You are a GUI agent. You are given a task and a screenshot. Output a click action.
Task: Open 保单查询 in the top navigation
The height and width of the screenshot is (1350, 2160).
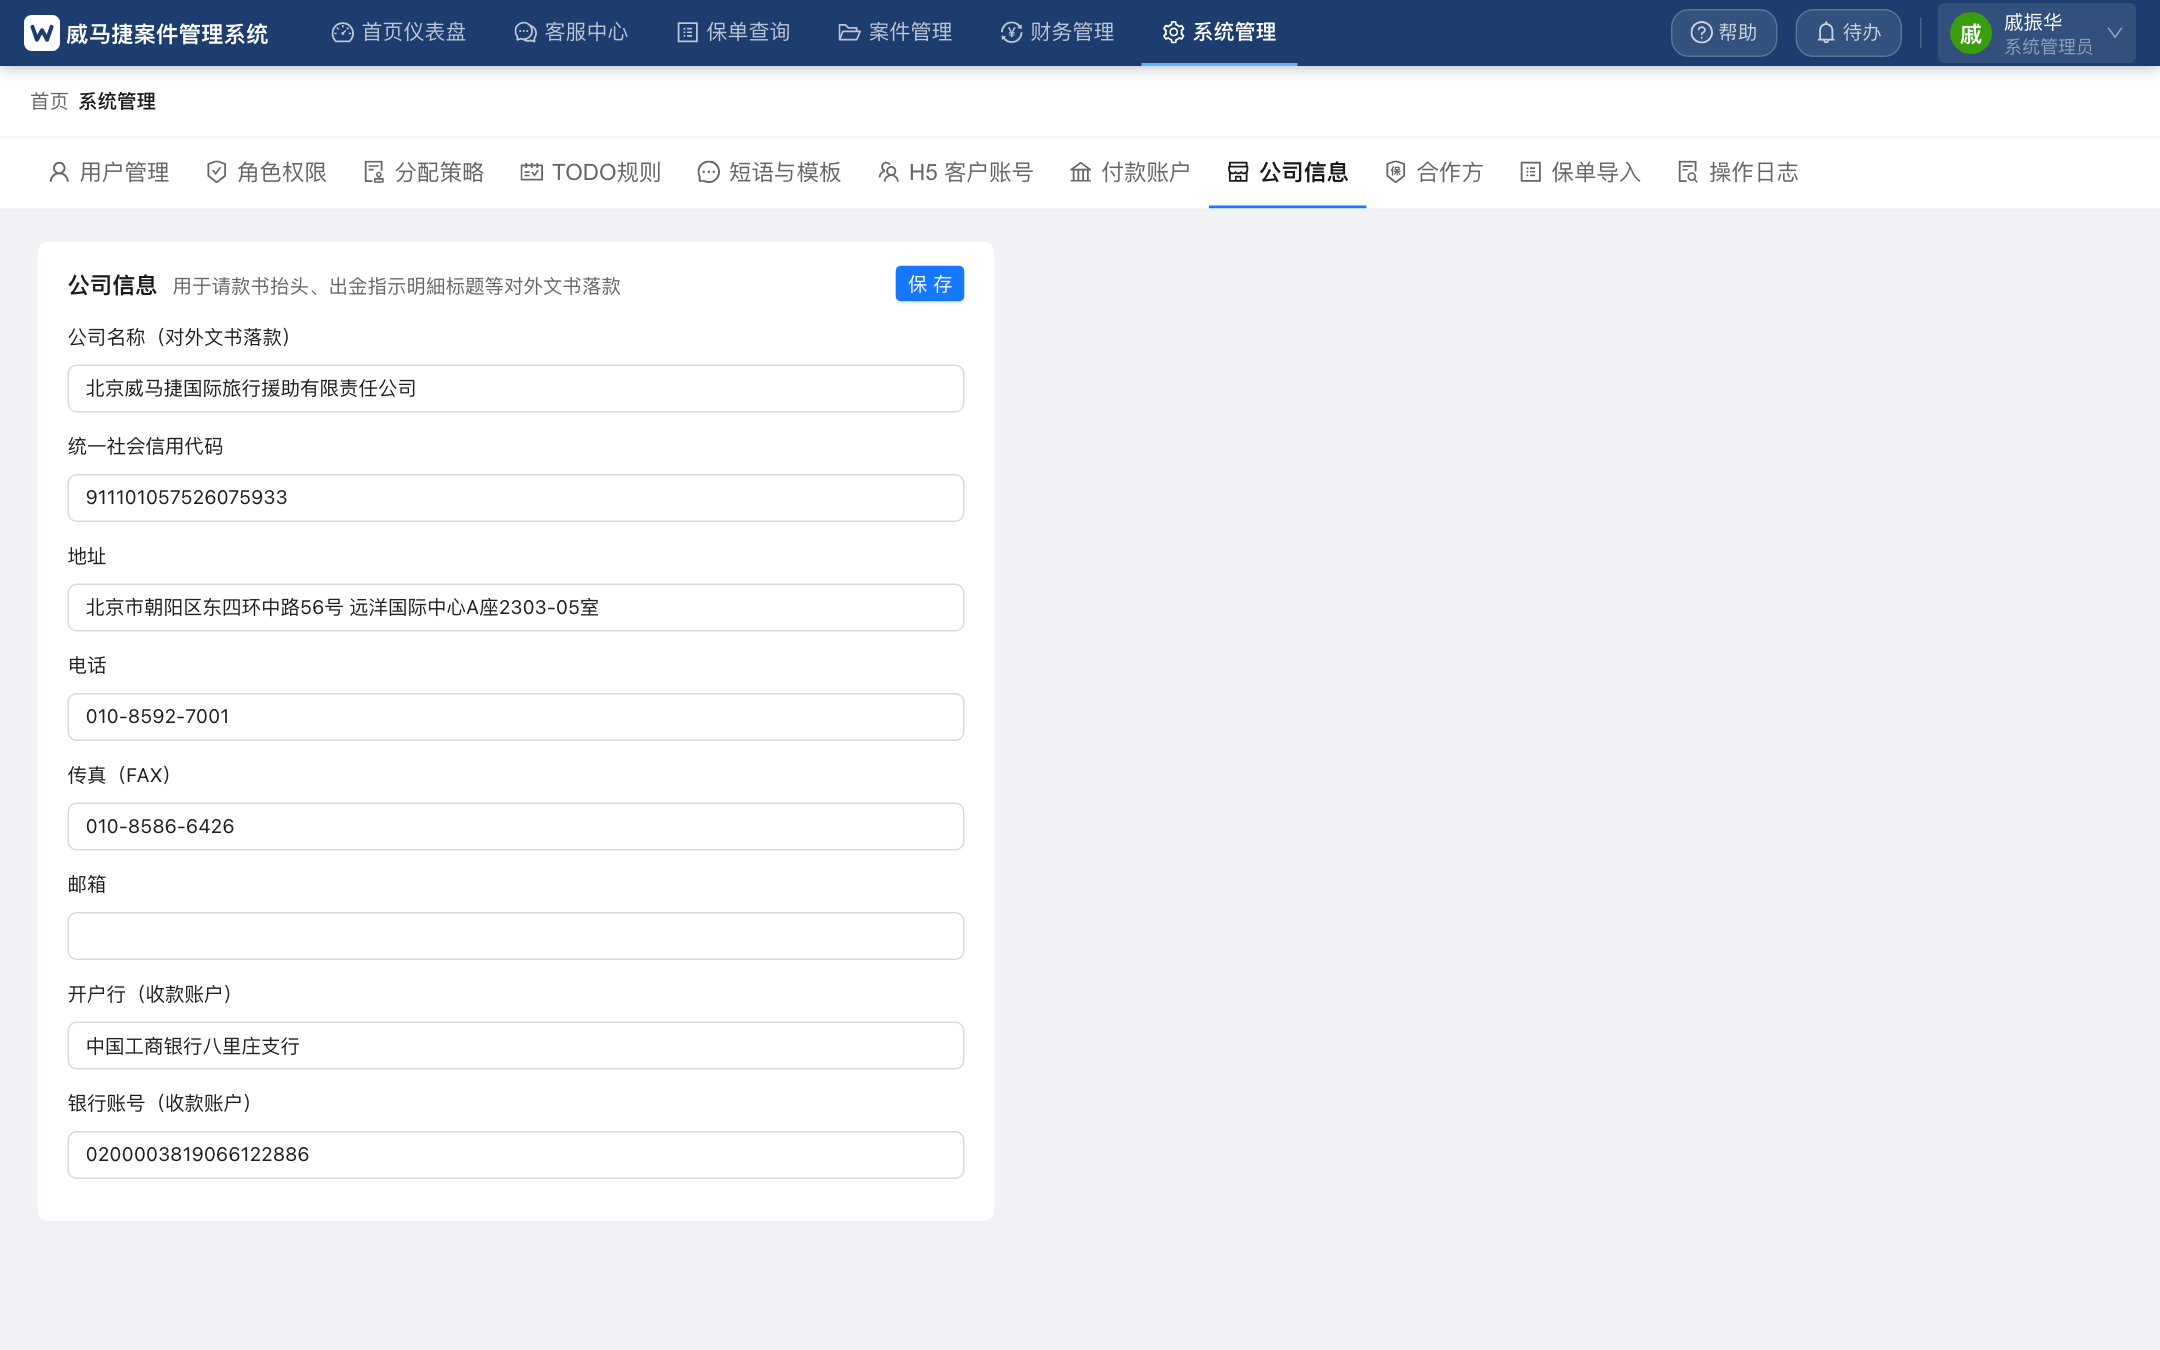733,33
